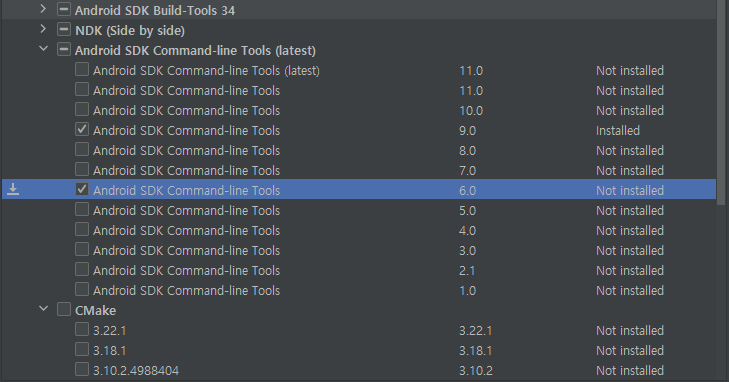Toggle the Android SDK Build-Tools 34 group checkbox

(64, 9)
